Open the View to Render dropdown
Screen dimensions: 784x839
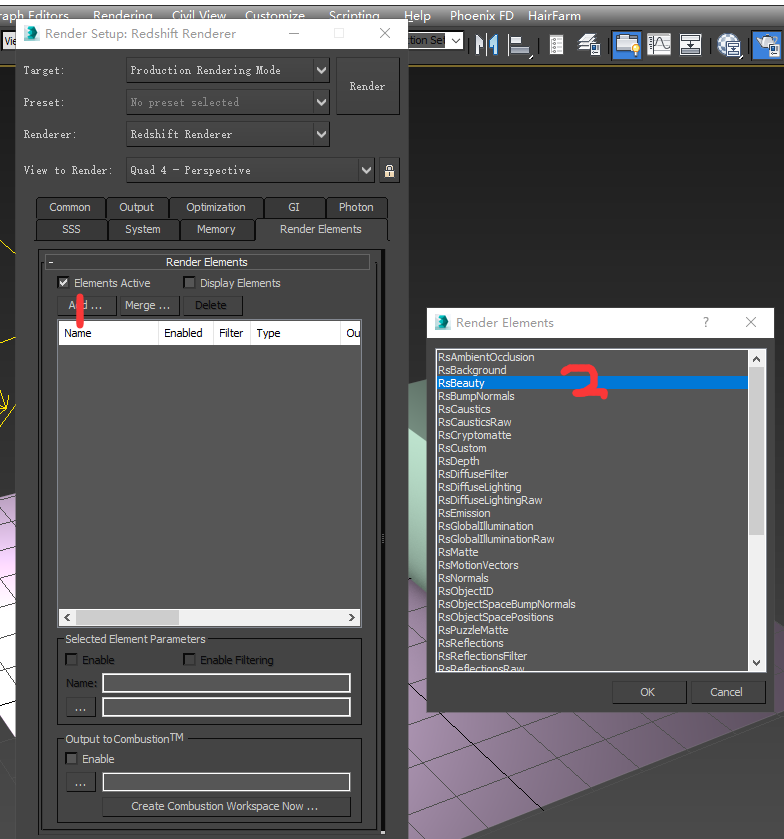click(250, 170)
